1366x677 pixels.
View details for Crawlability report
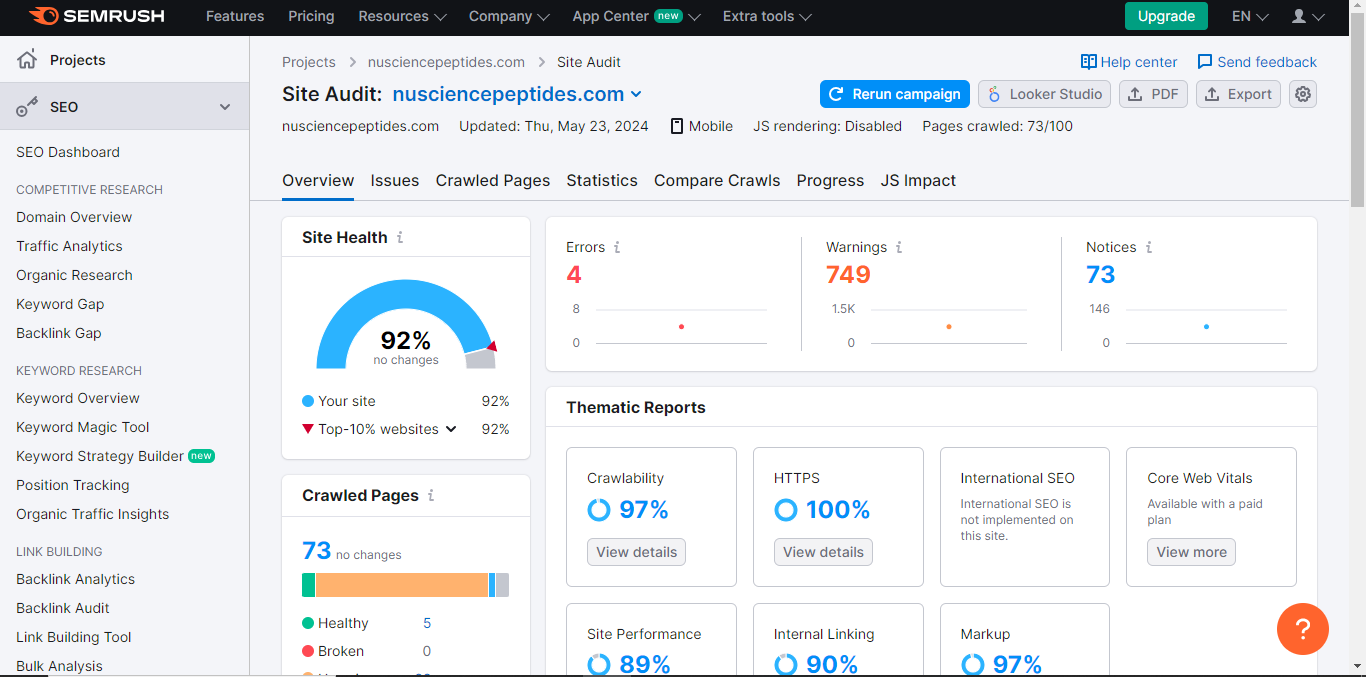click(x=636, y=552)
